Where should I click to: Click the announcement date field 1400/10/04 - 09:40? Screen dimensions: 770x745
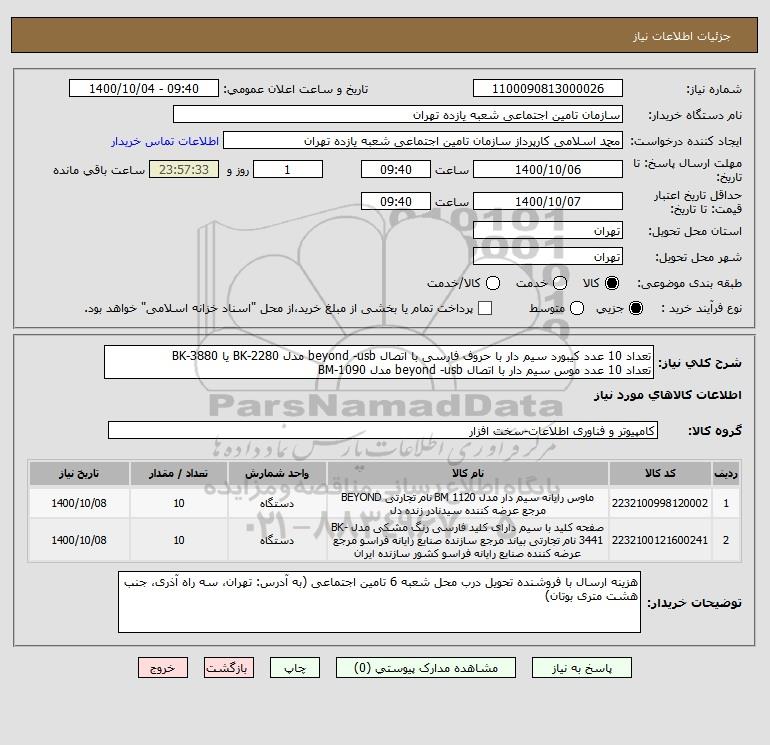coord(144,88)
